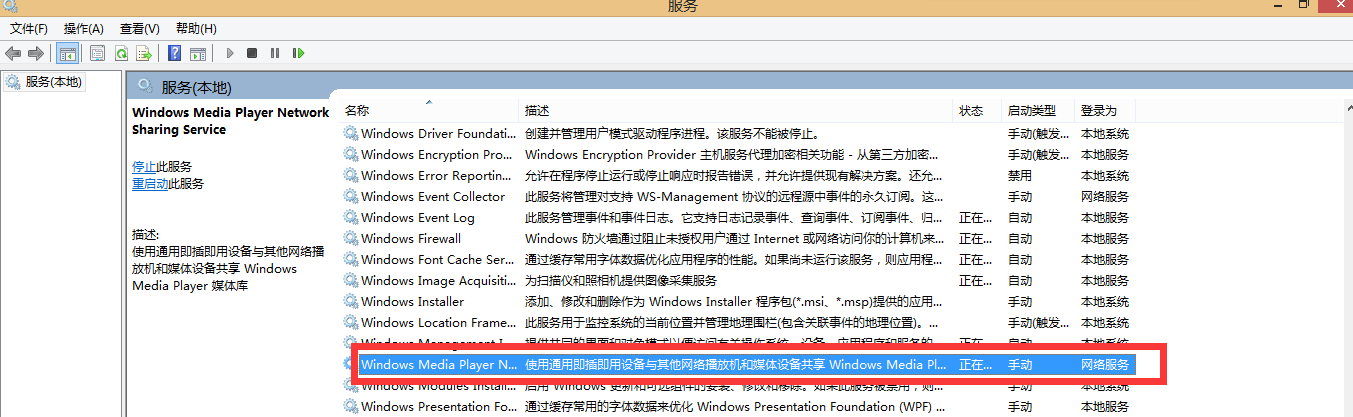Select Windows Media Player Network service row
This screenshot has height=417, width=1353.
pos(738,364)
